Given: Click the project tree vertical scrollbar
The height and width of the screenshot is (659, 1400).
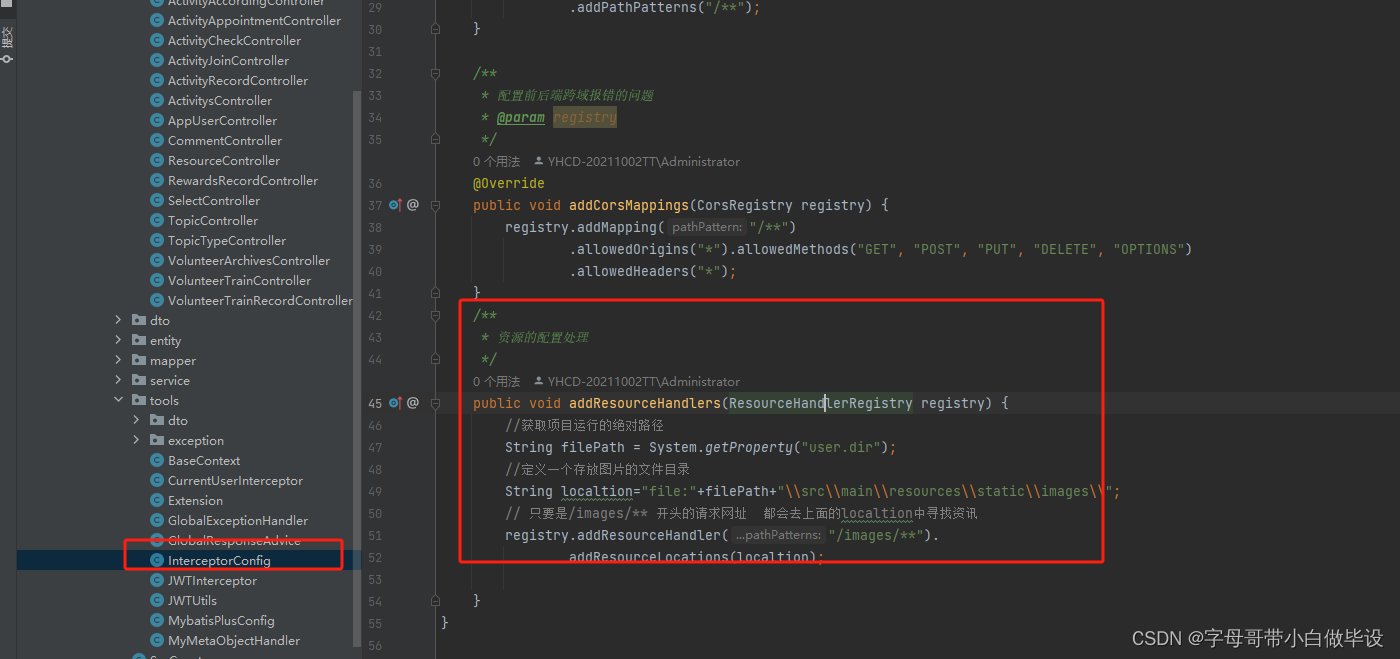Looking at the screenshot, I should [357, 370].
